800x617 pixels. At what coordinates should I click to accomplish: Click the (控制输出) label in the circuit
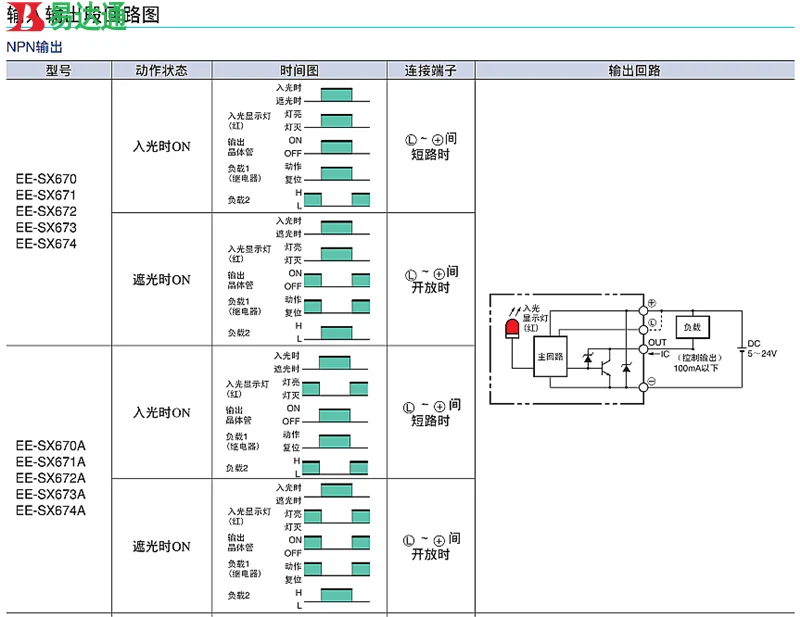click(x=699, y=358)
